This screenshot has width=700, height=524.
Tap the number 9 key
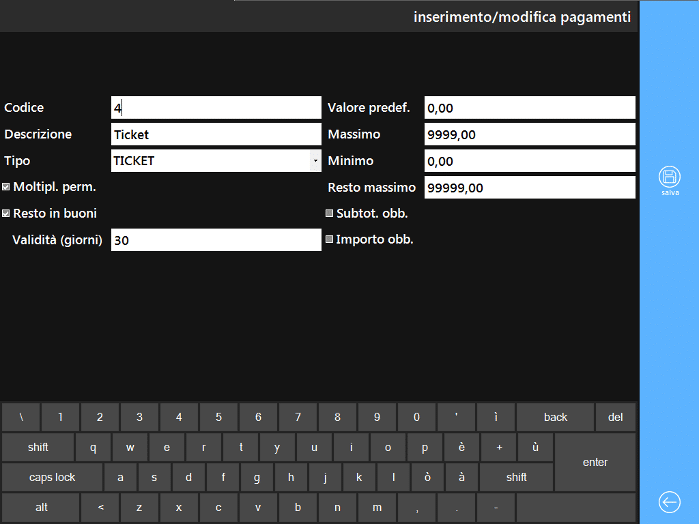coord(377,417)
